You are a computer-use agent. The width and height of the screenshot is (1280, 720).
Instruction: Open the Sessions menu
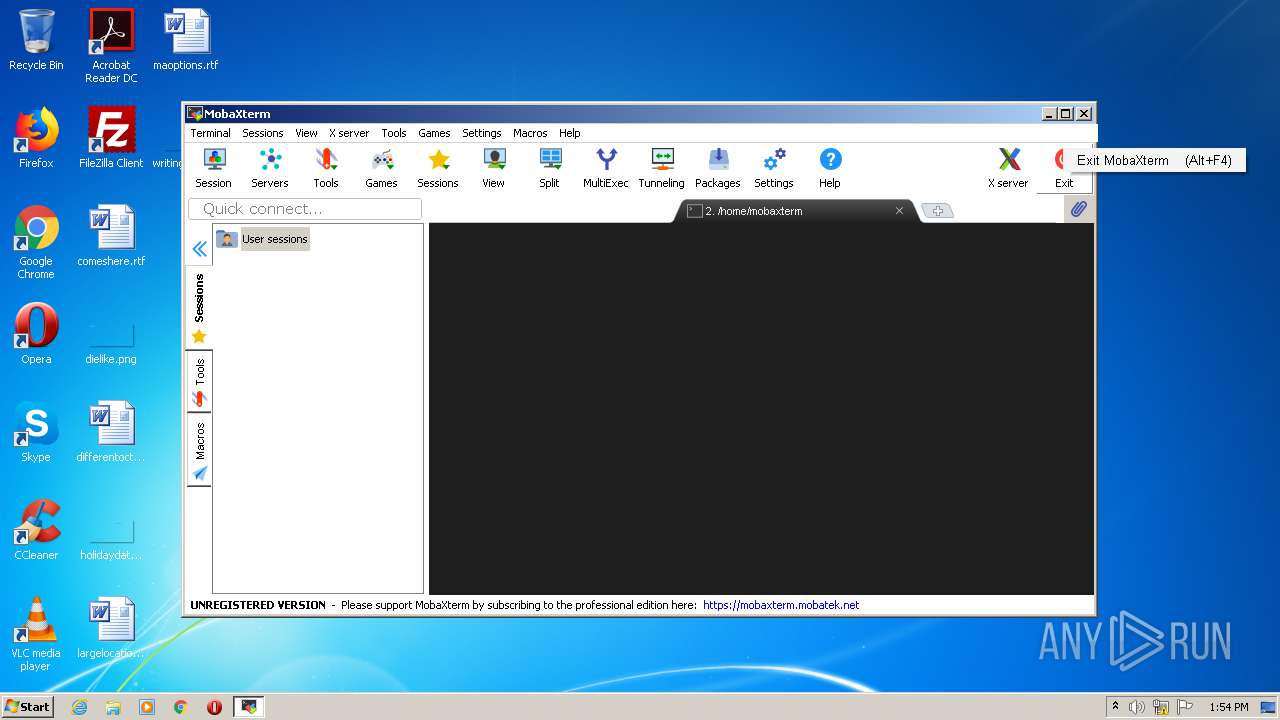(x=263, y=133)
